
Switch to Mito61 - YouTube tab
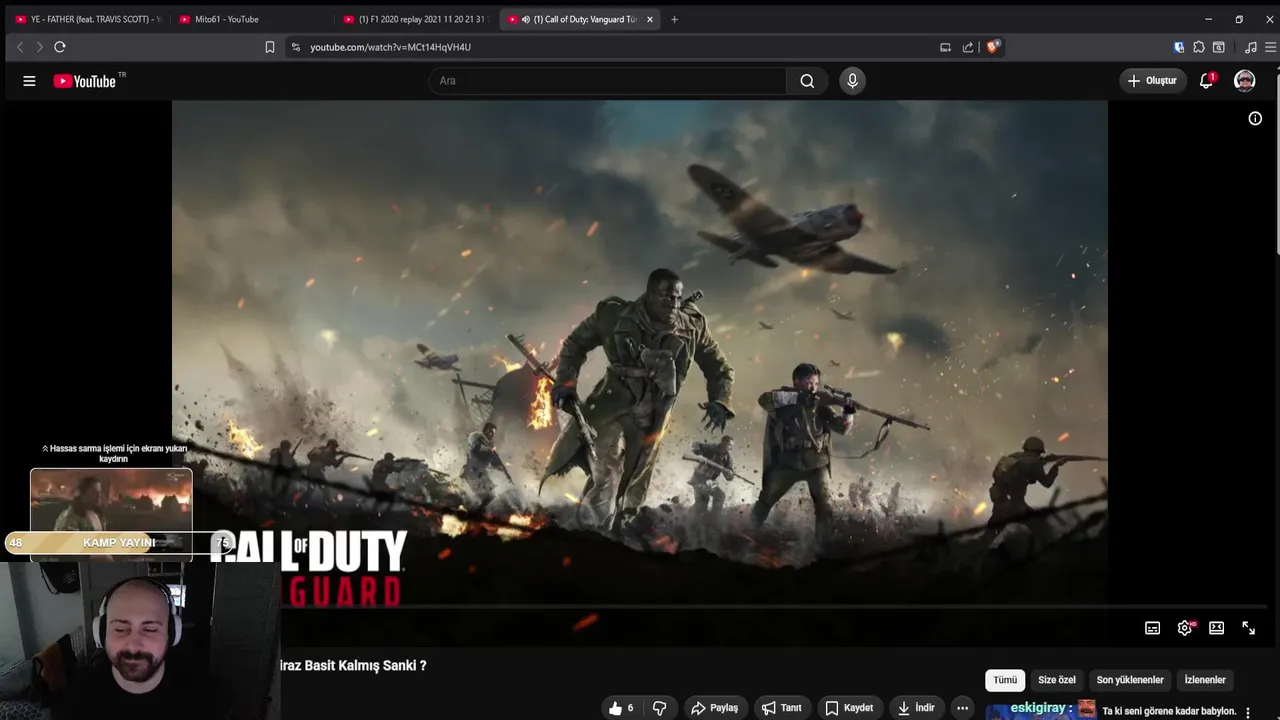(x=248, y=19)
